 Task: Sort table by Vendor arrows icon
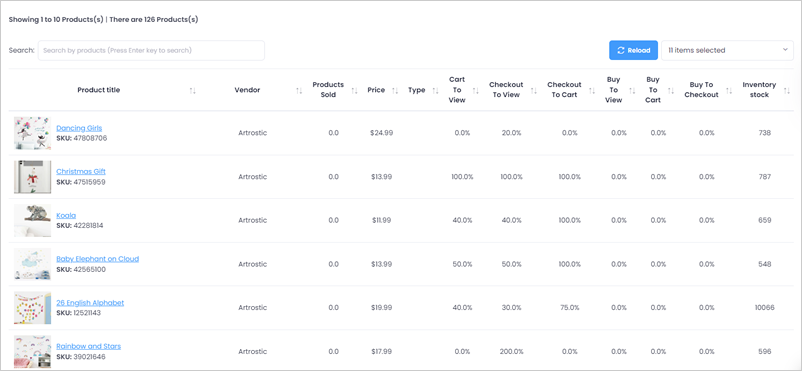click(299, 91)
